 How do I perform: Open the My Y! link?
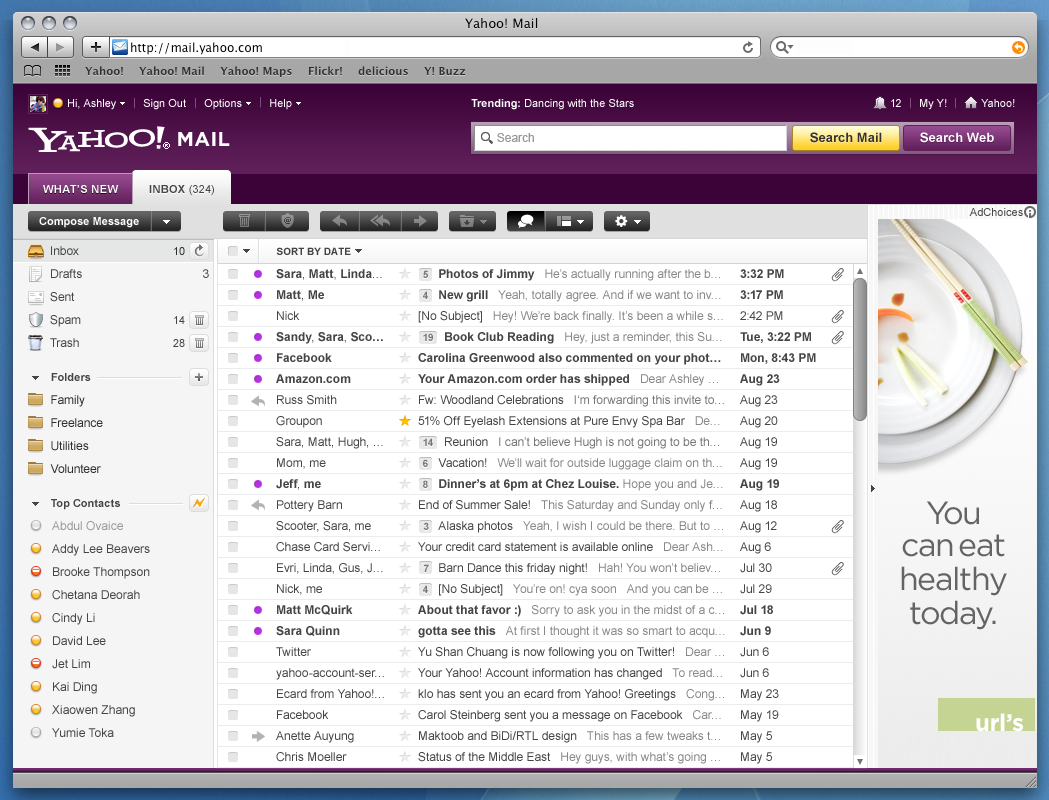(933, 103)
